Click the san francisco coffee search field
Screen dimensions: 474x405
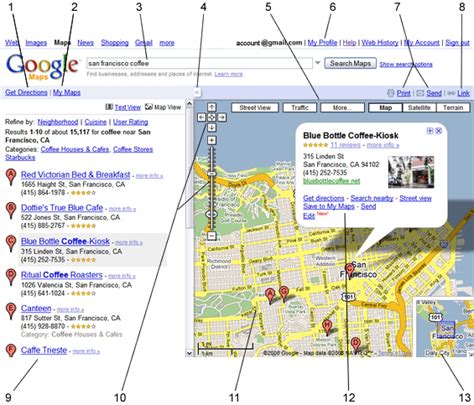199,63
